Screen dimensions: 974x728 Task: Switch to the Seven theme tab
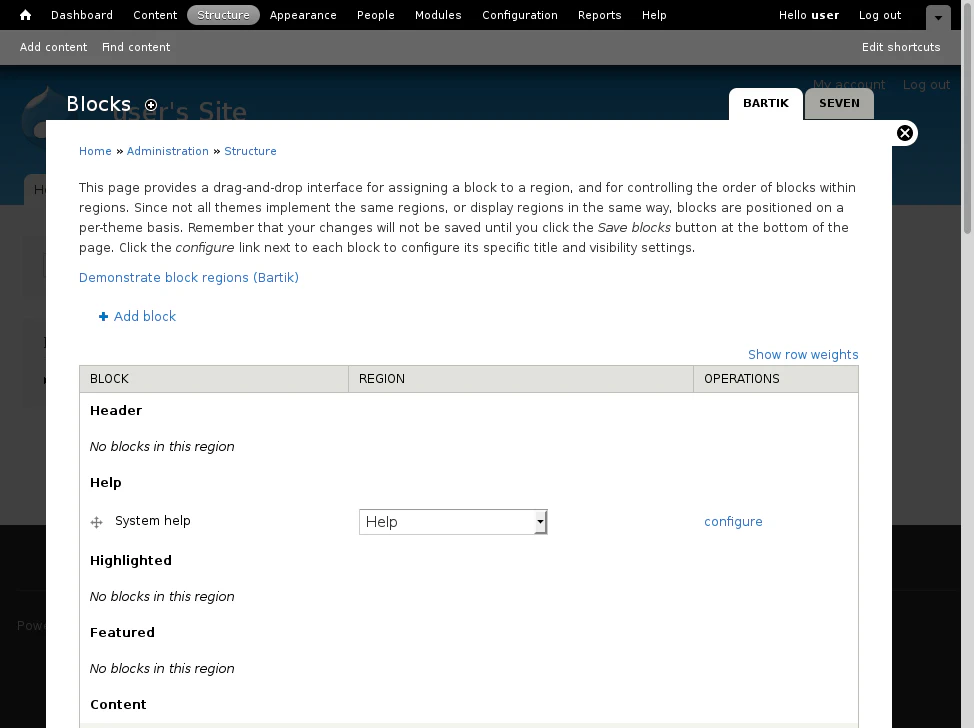(x=838, y=104)
